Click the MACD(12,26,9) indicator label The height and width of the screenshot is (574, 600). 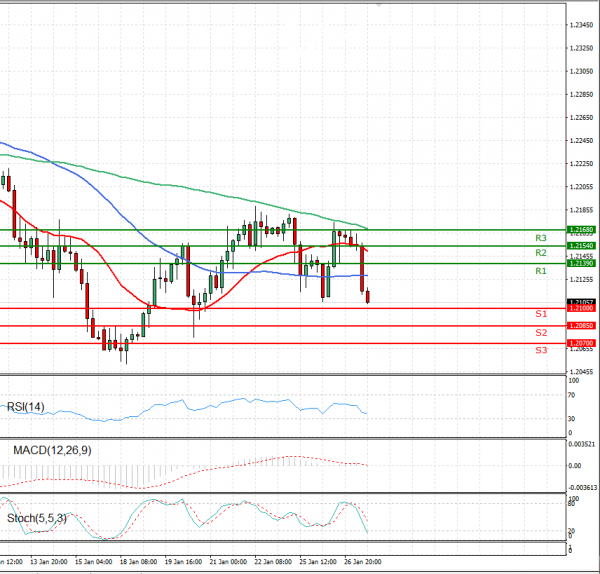52,450
